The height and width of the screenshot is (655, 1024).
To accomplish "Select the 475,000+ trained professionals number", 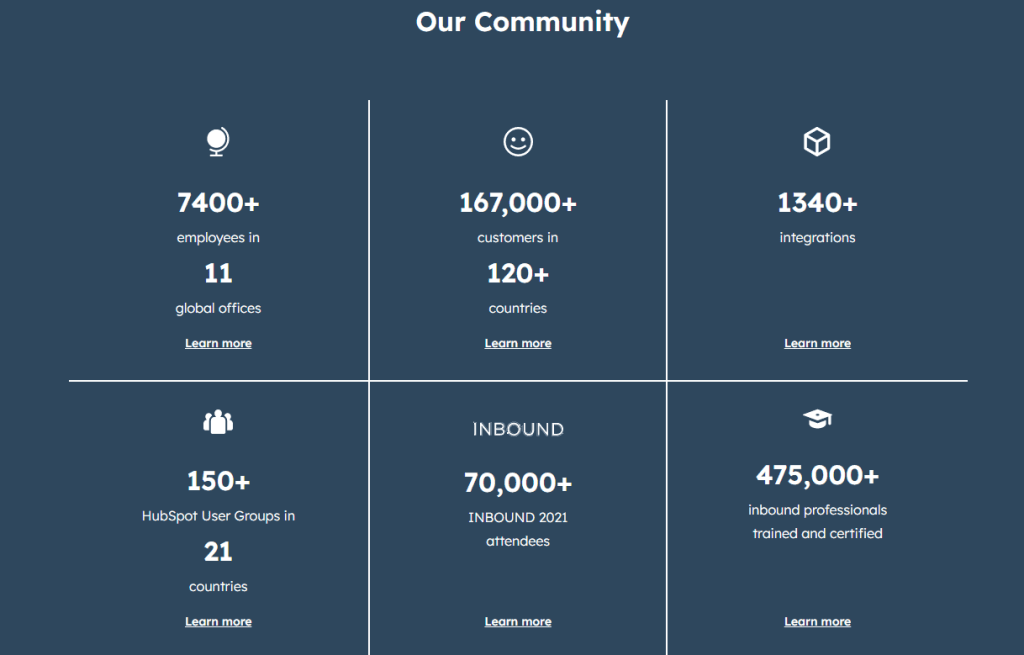I will [x=817, y=475].
